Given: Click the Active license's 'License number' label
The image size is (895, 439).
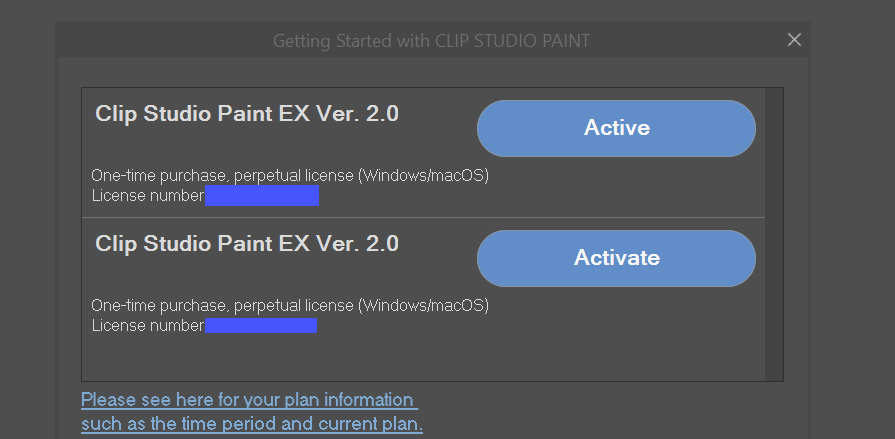Looking at the screenshot, I should pos(148,195).
